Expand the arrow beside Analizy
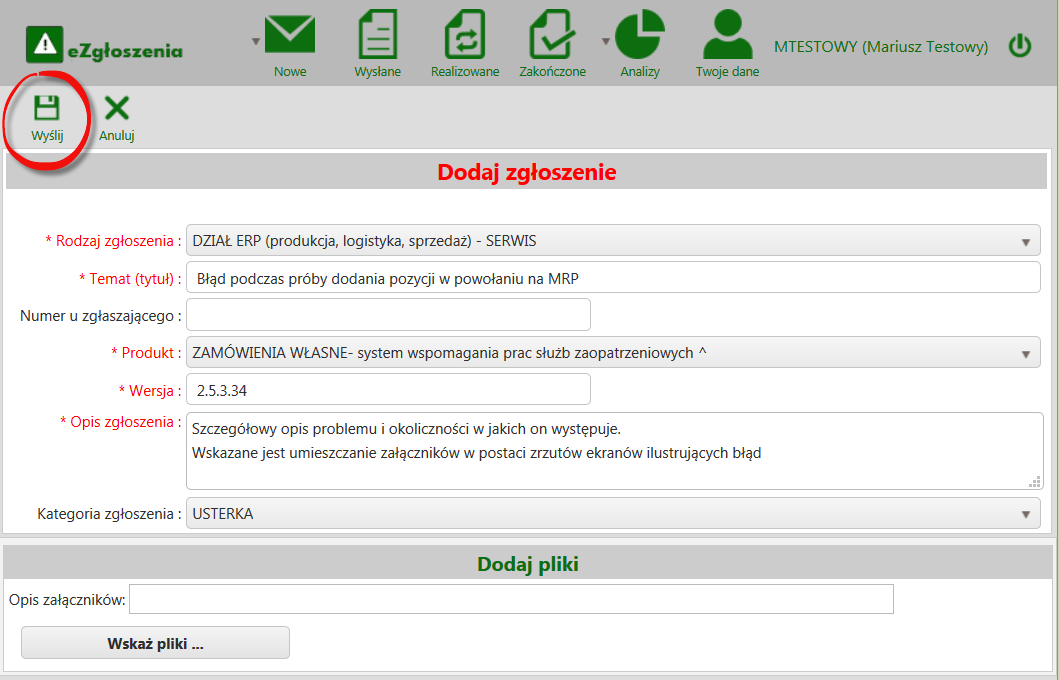Image resolution: width=1059 pixels, height=680 pixels. point(606,41)
